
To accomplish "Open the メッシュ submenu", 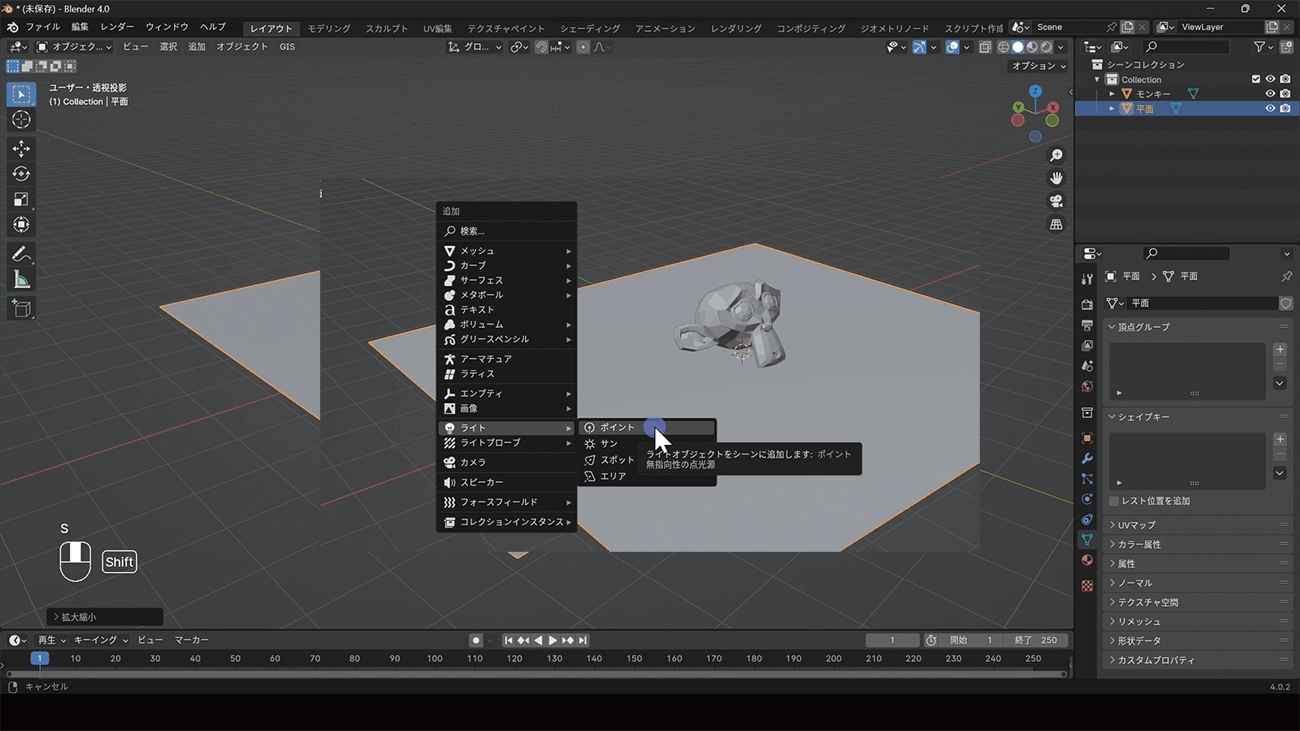I will tap(507, 251).
